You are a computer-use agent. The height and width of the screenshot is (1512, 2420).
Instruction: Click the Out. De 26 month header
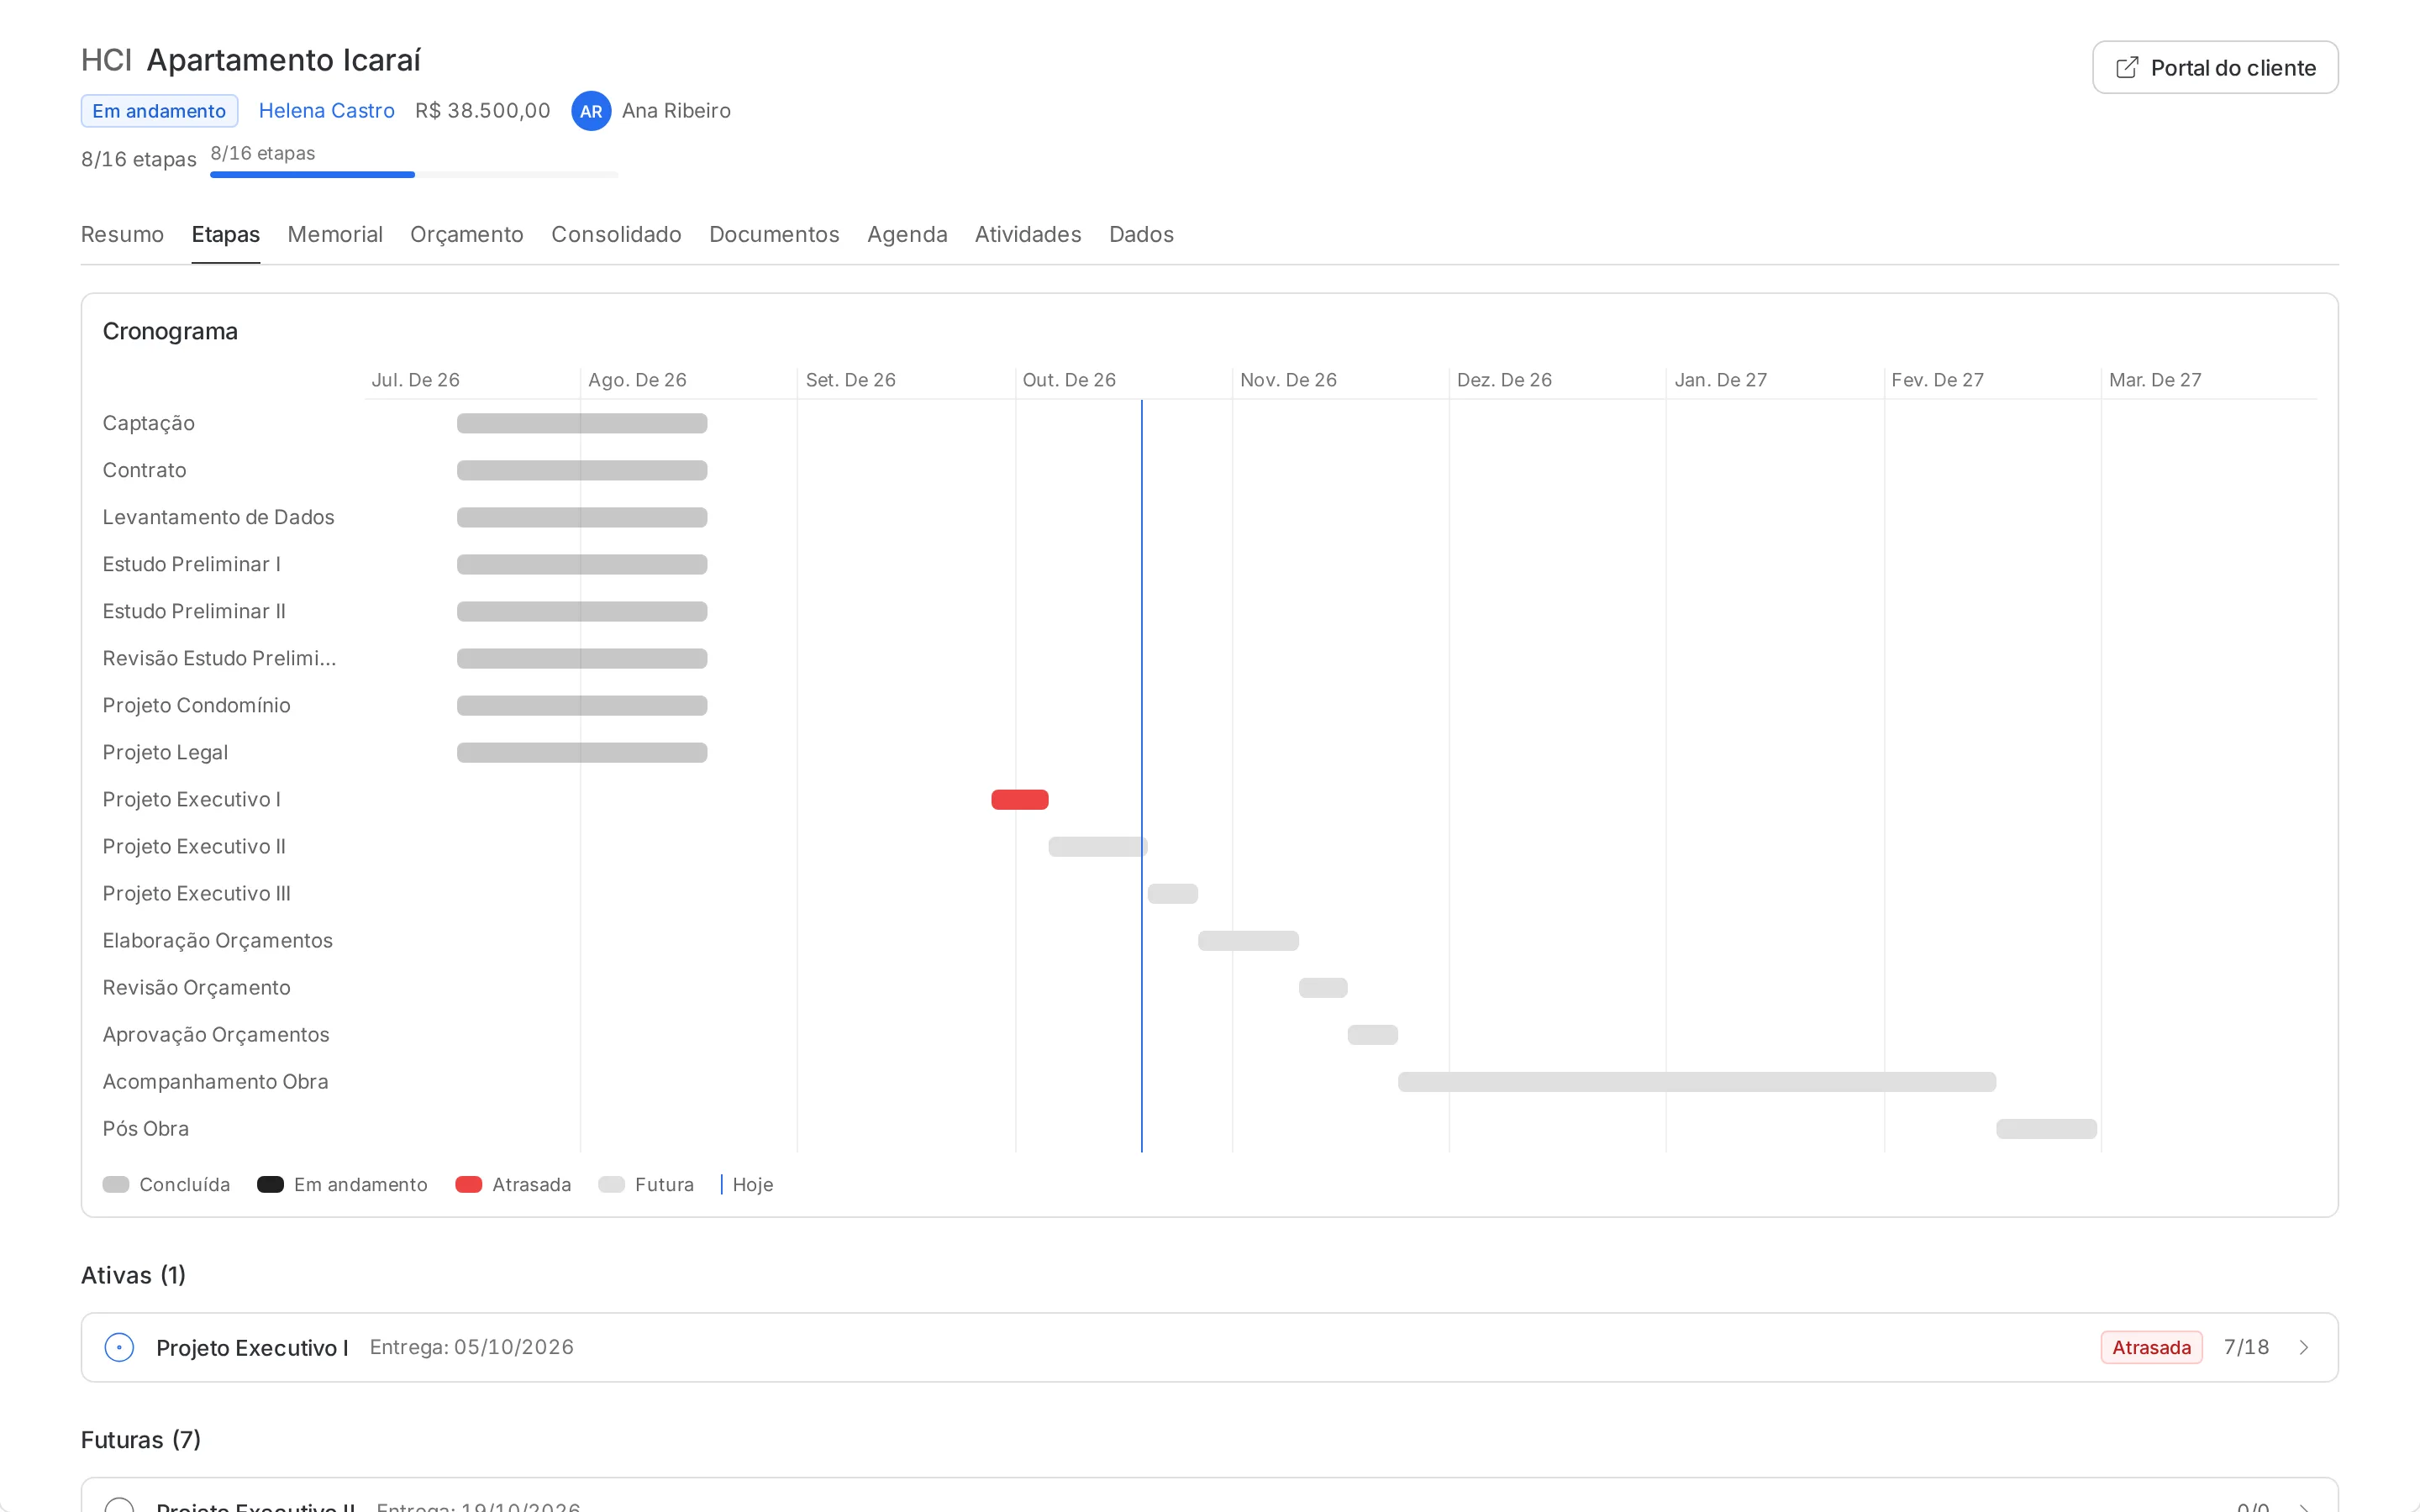1069,380
